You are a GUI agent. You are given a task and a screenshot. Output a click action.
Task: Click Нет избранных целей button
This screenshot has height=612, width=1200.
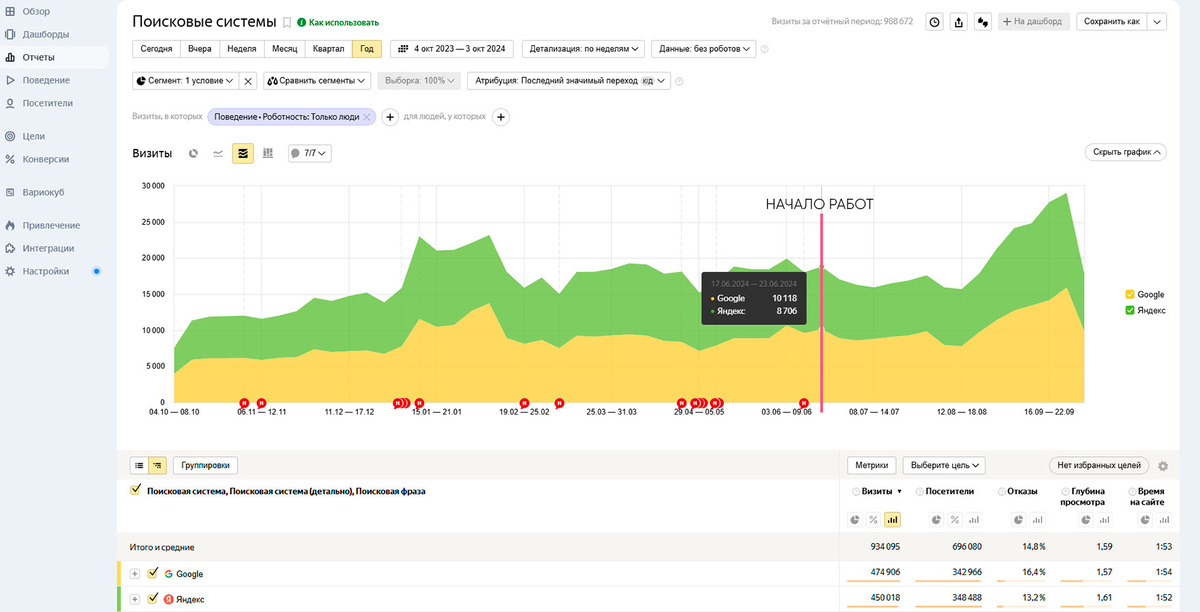[x=1099, y=465]
